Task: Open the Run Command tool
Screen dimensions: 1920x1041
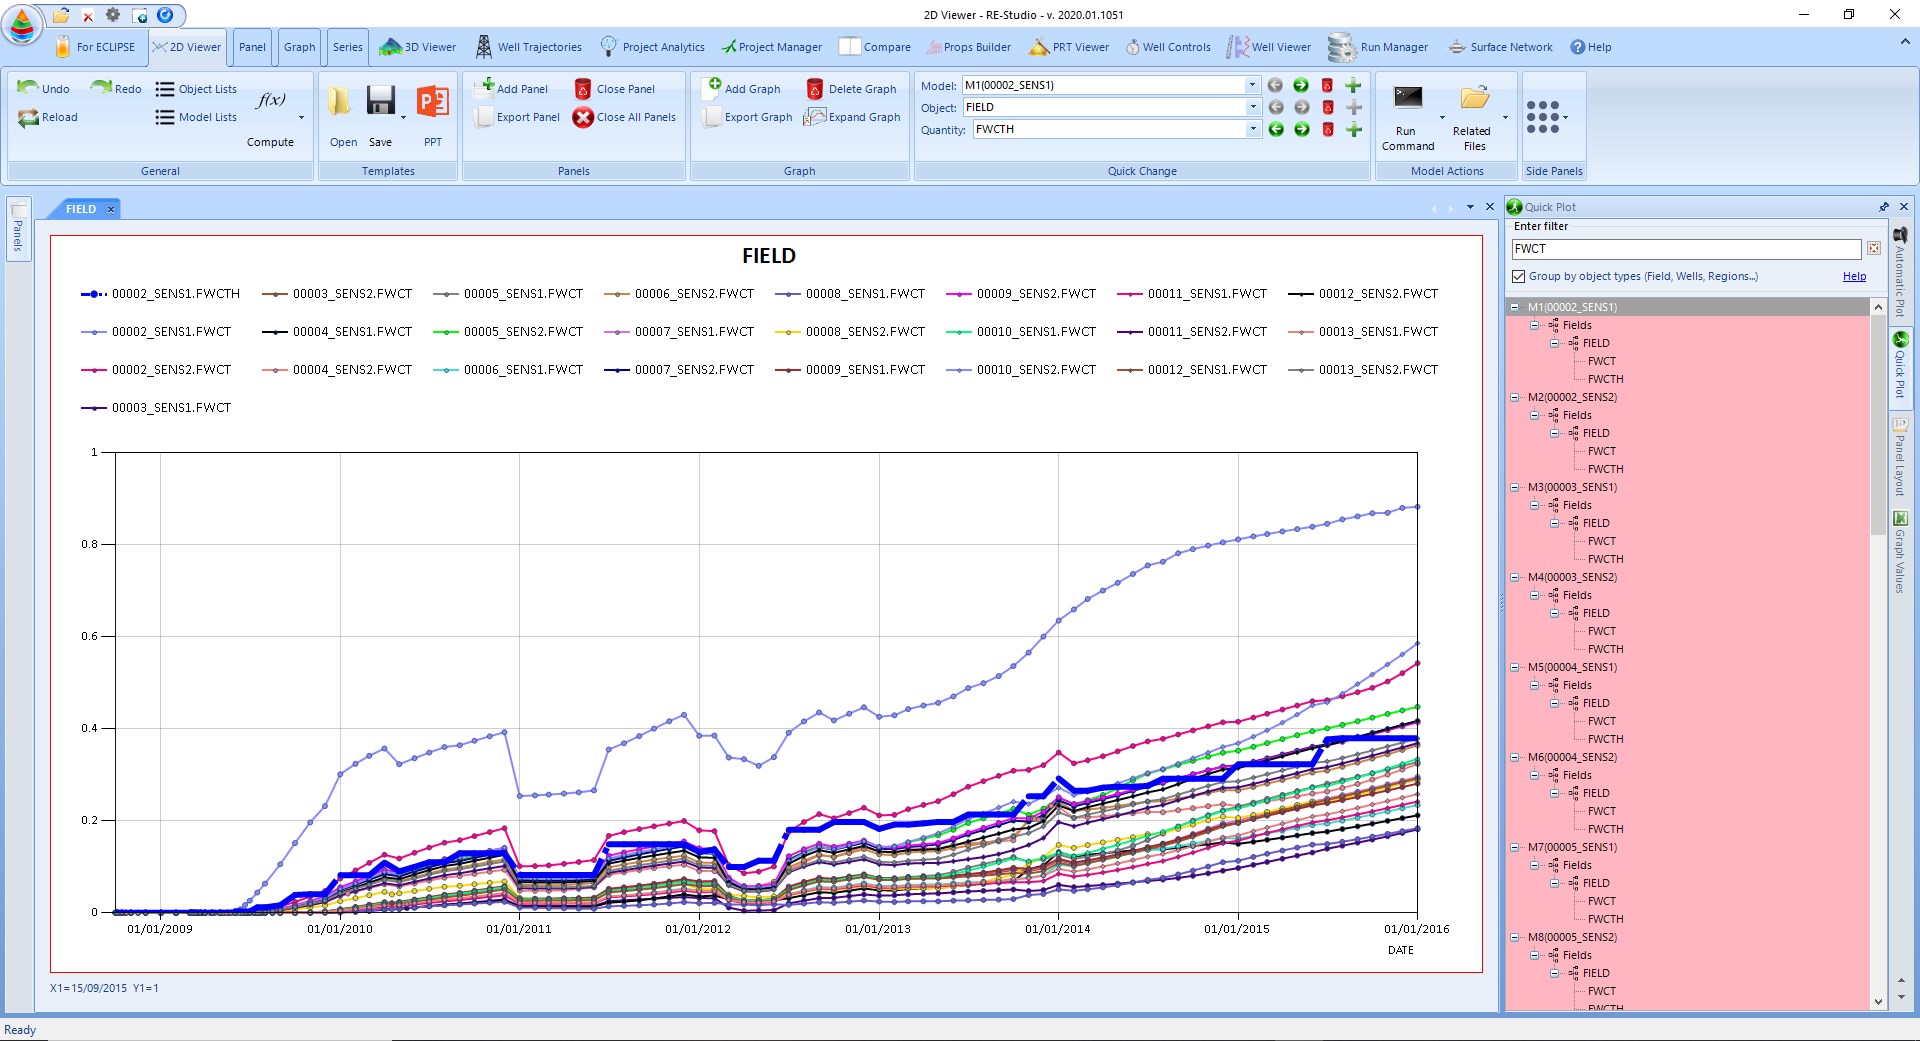Action: point(1407,98)
